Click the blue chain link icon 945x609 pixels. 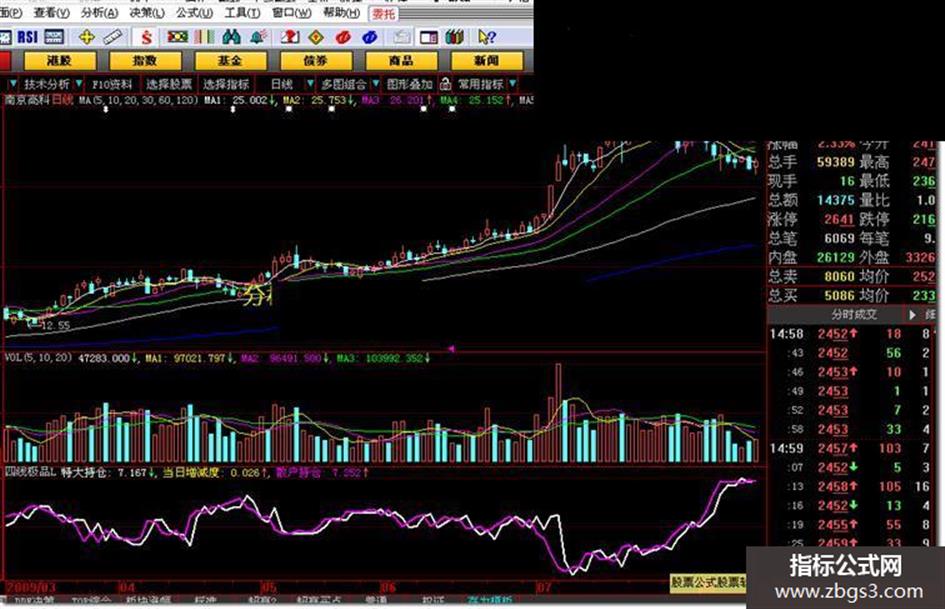pyautogui.click(x=369, y=37)
